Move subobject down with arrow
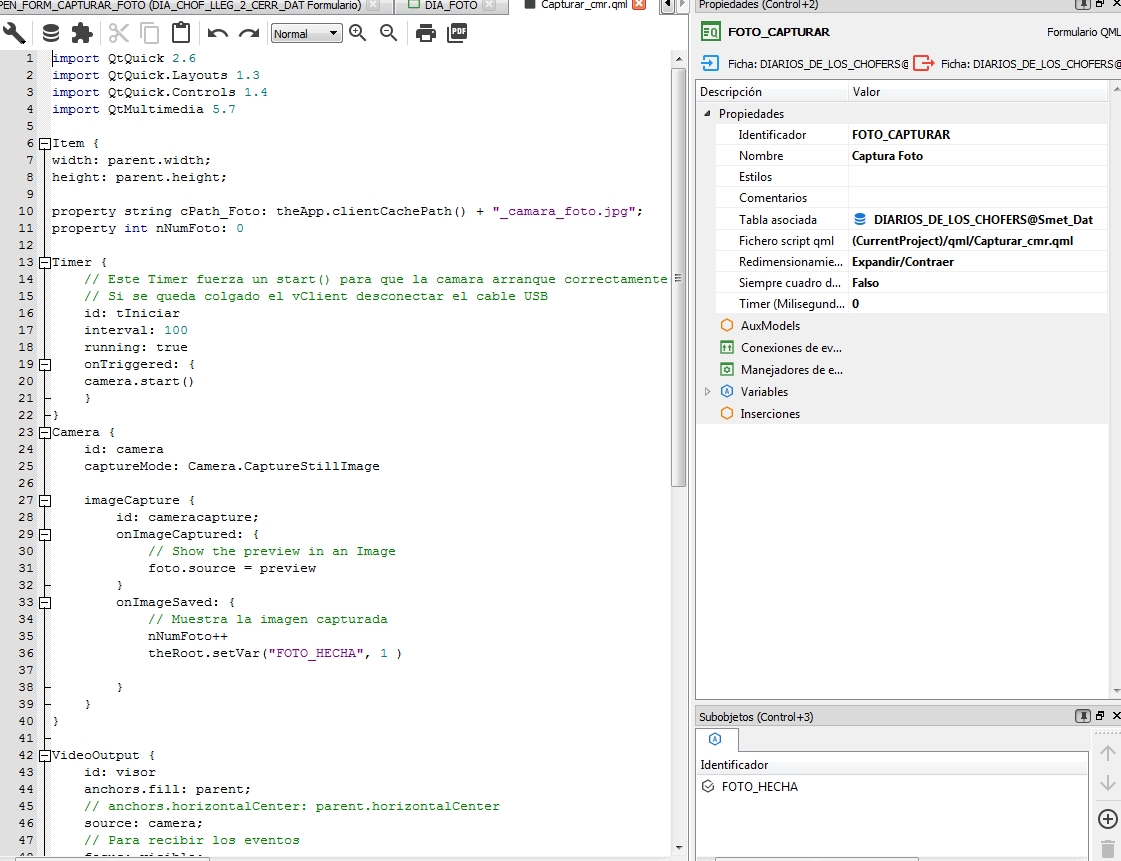 [x=1107, y=783]
